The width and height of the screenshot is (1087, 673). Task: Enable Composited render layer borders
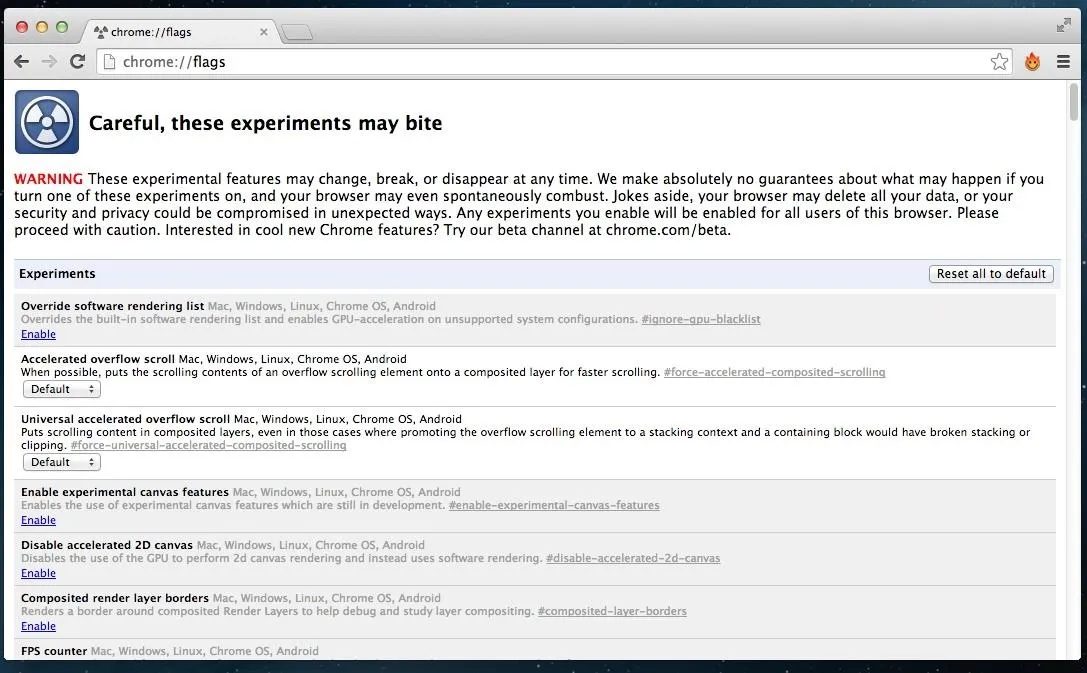click(38, 626)
